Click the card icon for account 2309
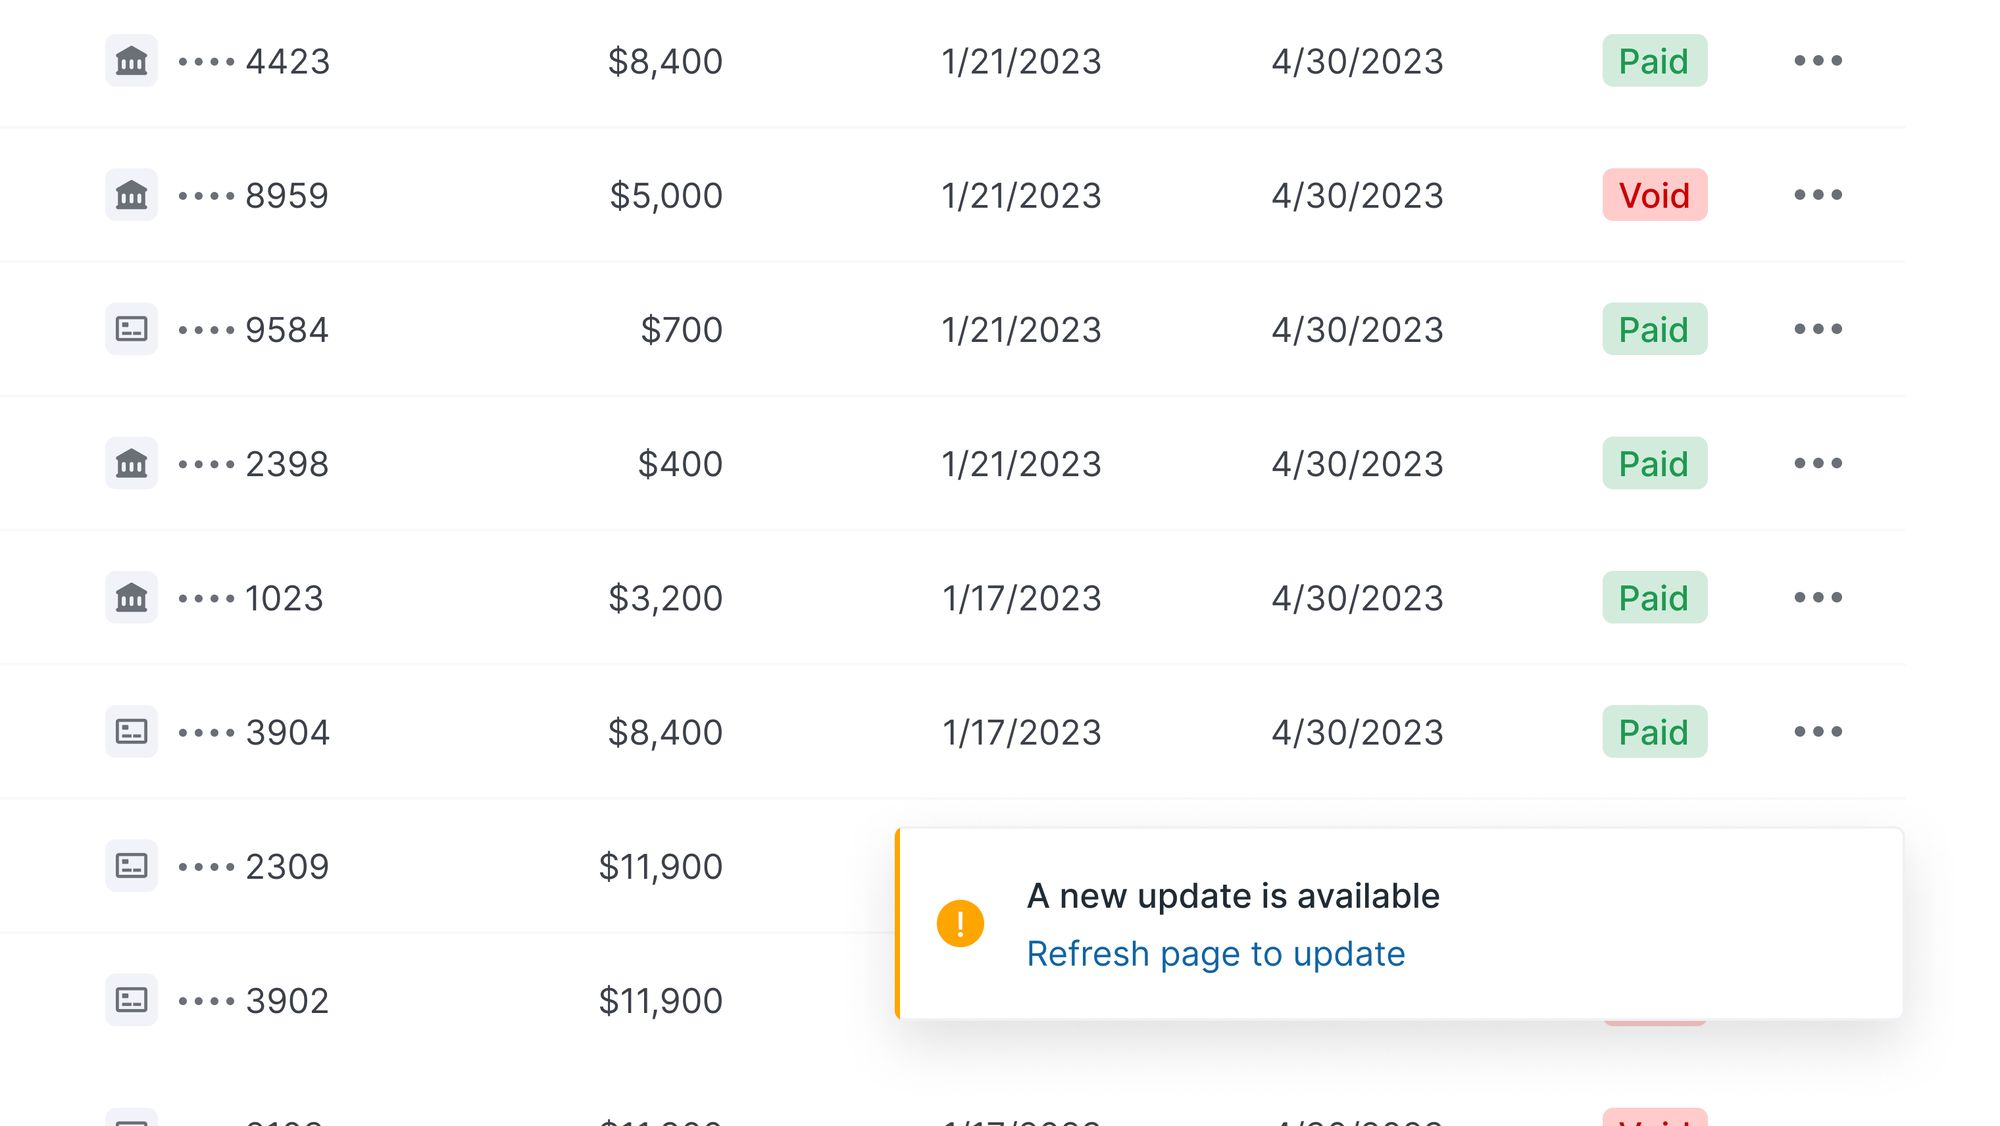Image resolution: width=2000 pixels, height=1126 pixels. [x=131, y=865]
